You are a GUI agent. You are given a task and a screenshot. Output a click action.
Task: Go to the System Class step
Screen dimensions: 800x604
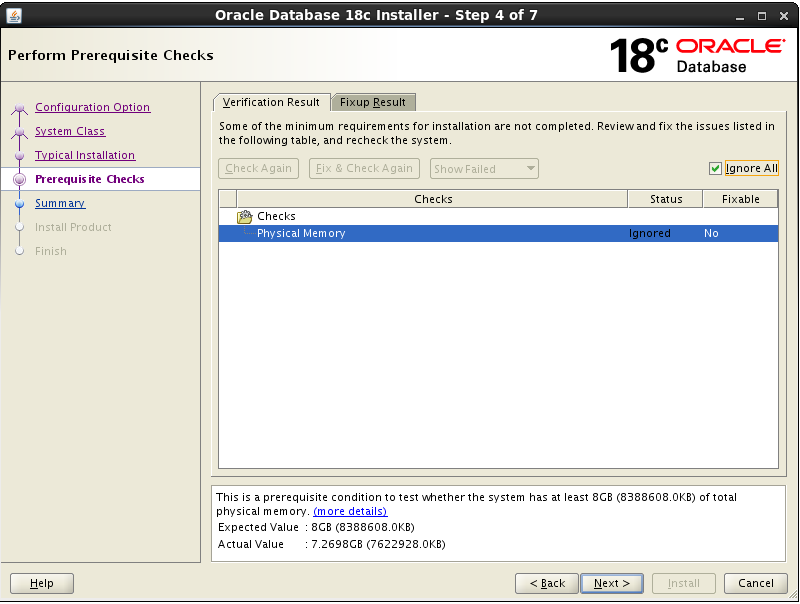[x=70, y=131]
